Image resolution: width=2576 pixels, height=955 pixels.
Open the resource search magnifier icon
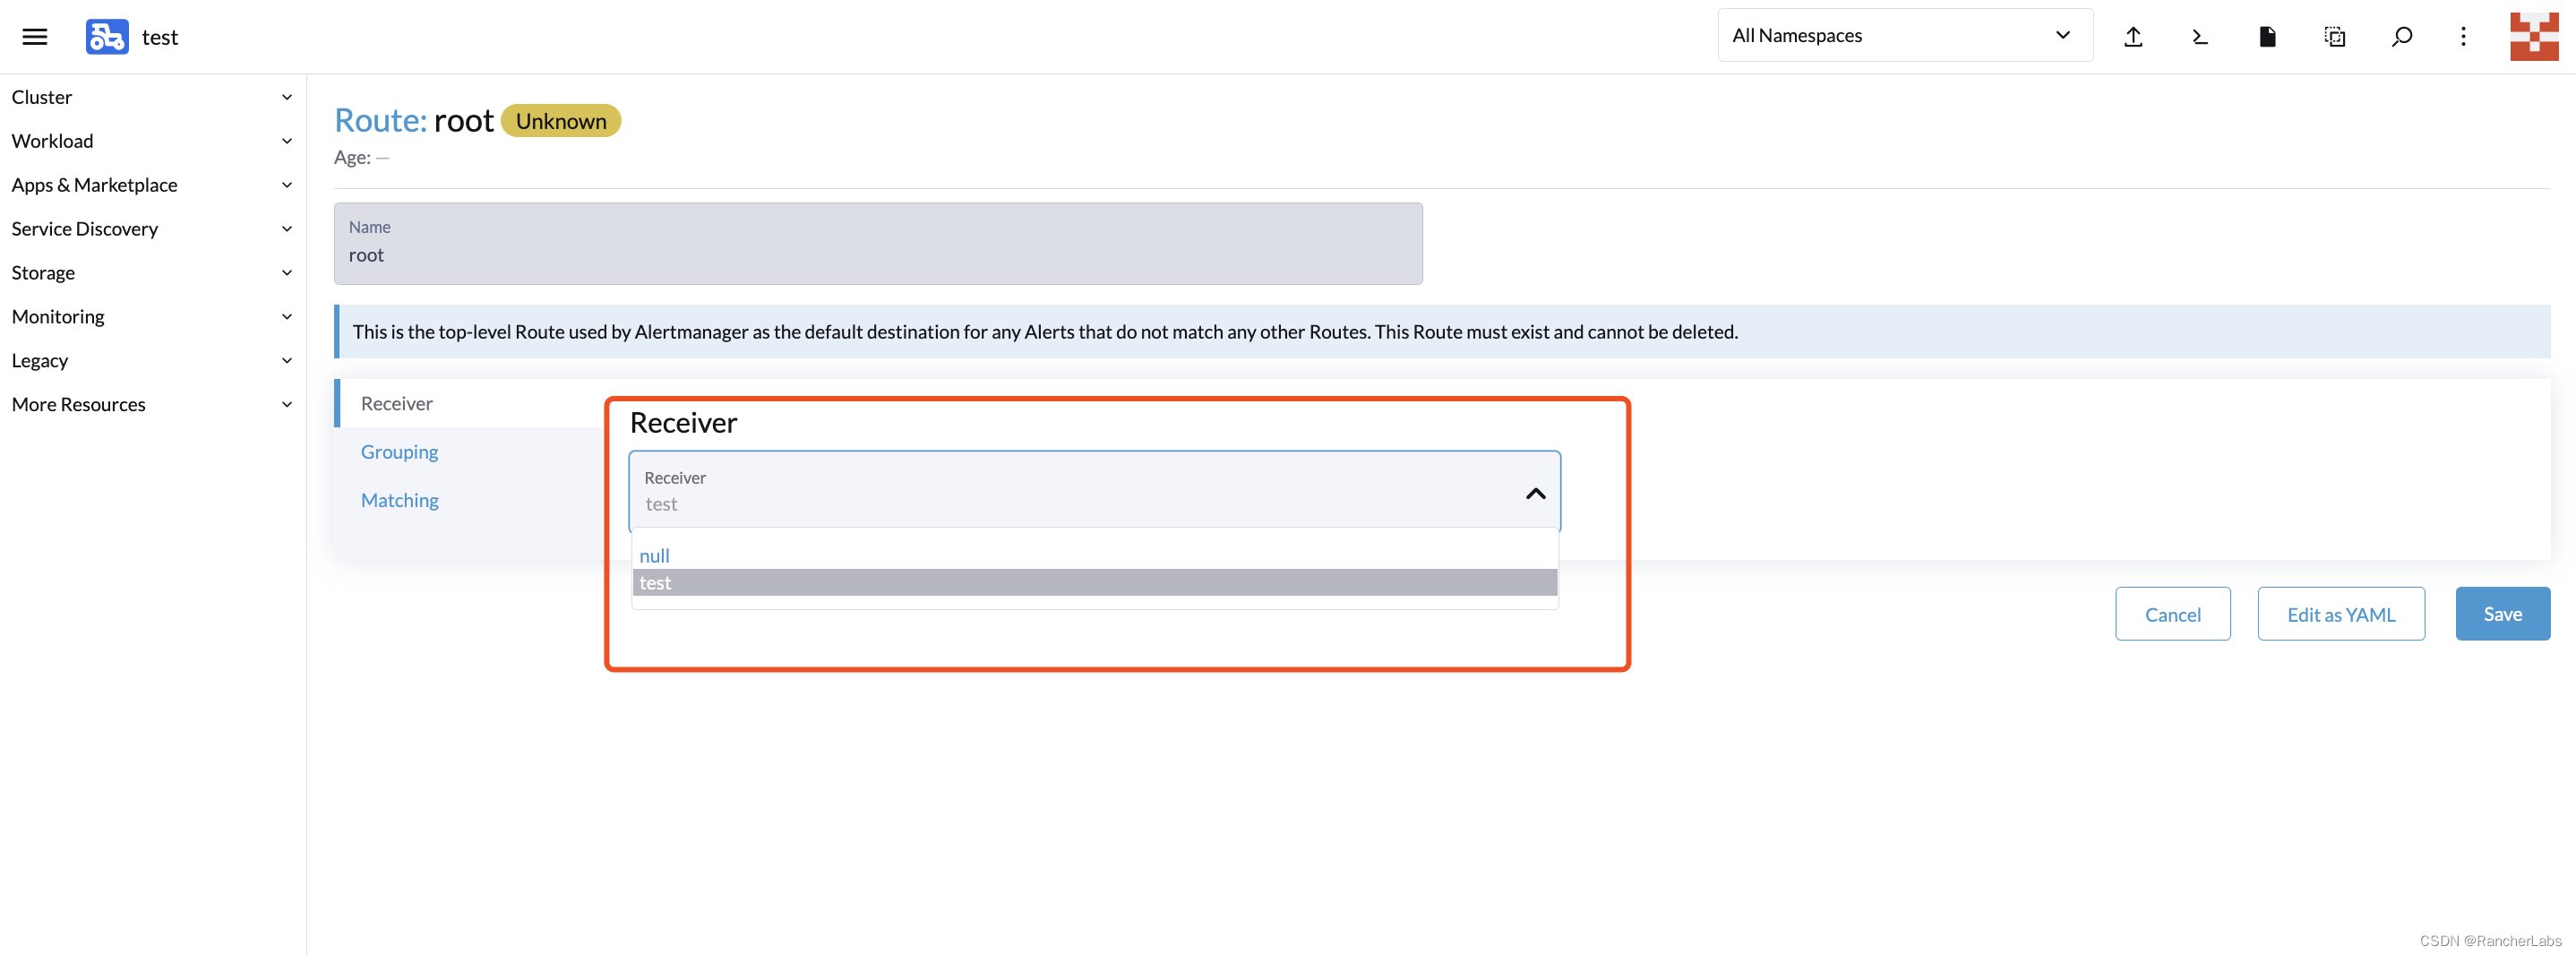(2401, 37)
